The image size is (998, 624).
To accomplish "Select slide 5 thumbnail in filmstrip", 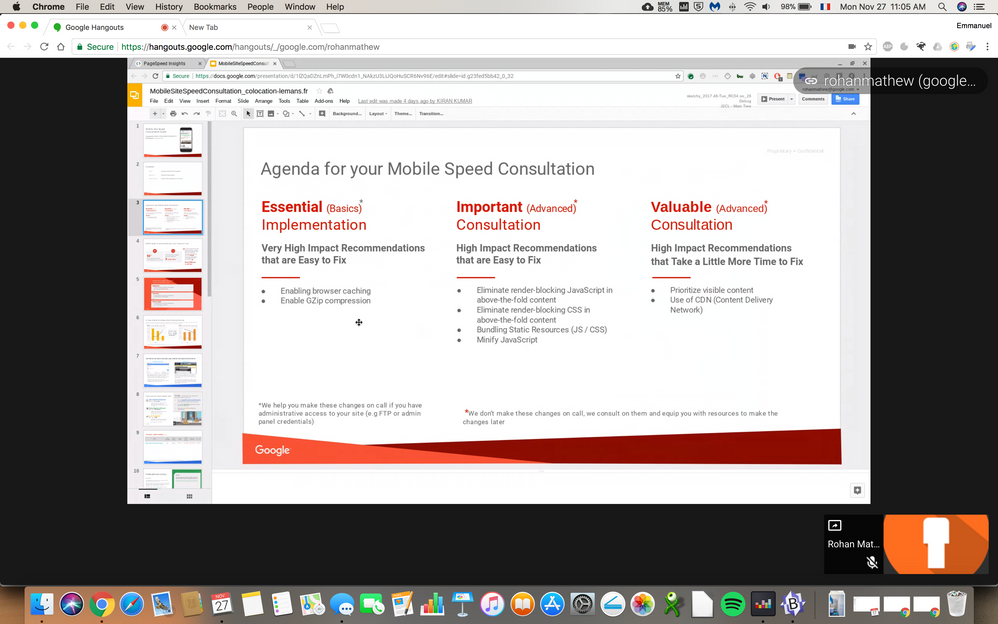I will tap(172, 293).
